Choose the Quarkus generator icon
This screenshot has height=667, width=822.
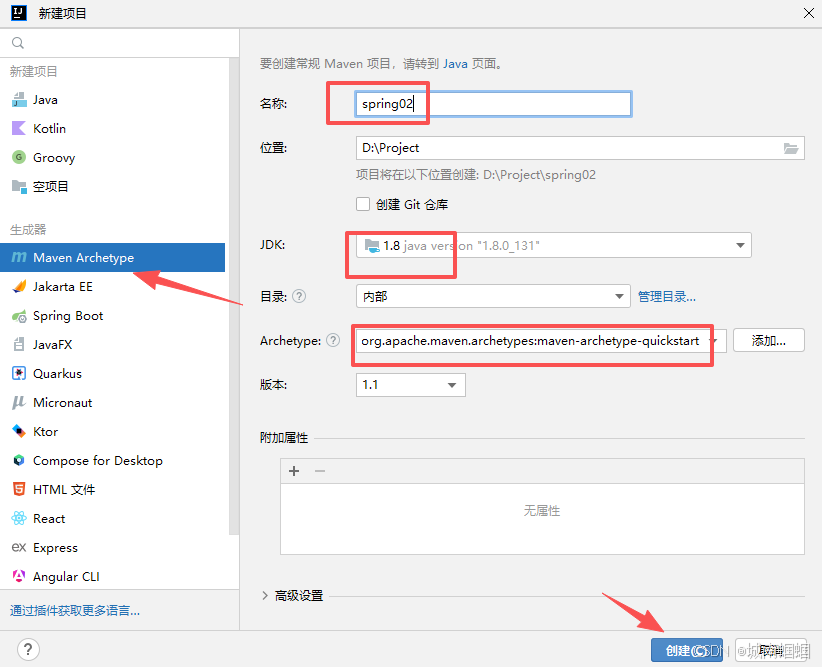pyautogui.click(x=18, y=374)
